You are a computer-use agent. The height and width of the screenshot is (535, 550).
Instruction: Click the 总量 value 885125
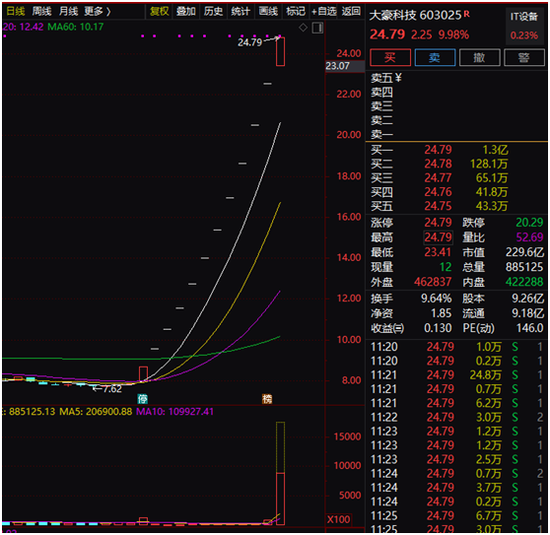coord(524,267)
